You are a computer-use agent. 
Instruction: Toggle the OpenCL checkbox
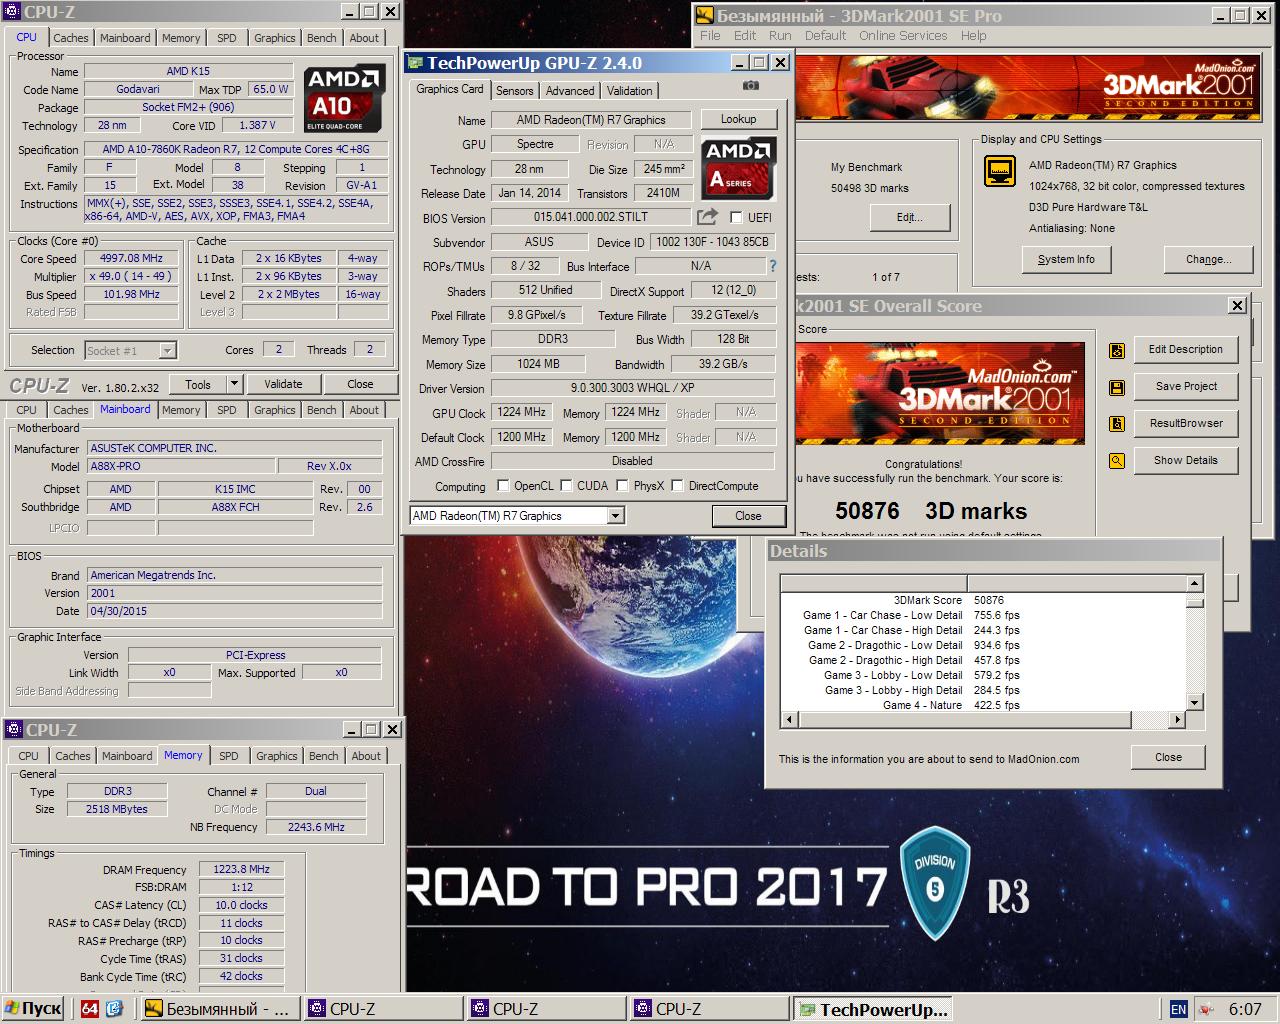click(503, 486)
